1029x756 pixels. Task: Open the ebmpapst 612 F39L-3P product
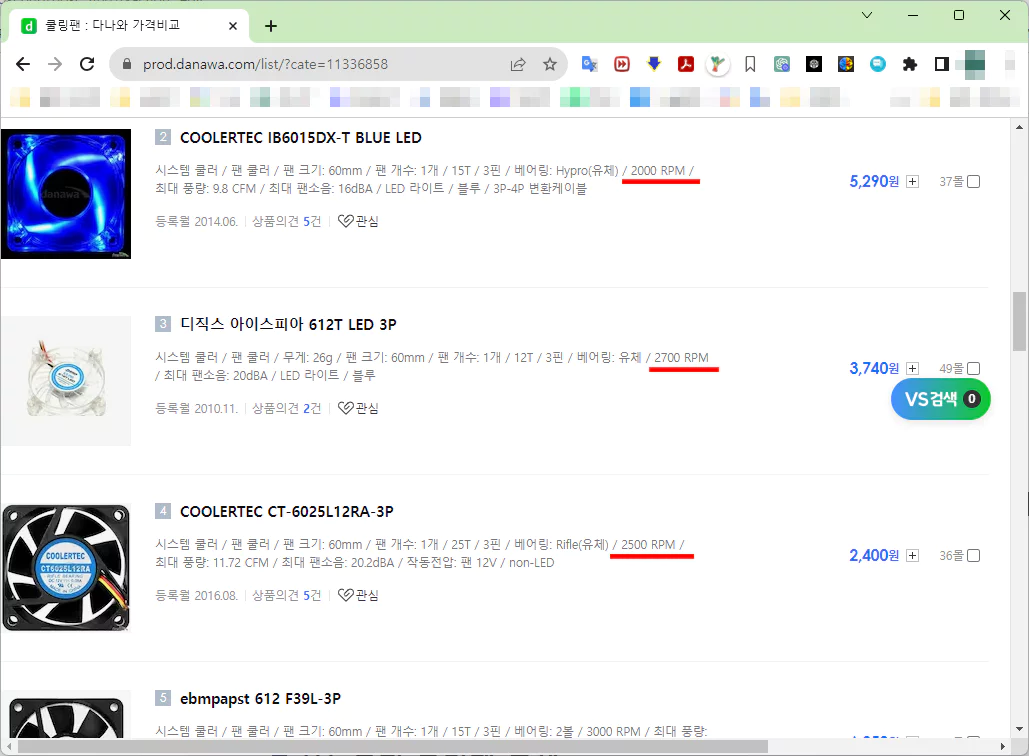[x=261, y=699]
